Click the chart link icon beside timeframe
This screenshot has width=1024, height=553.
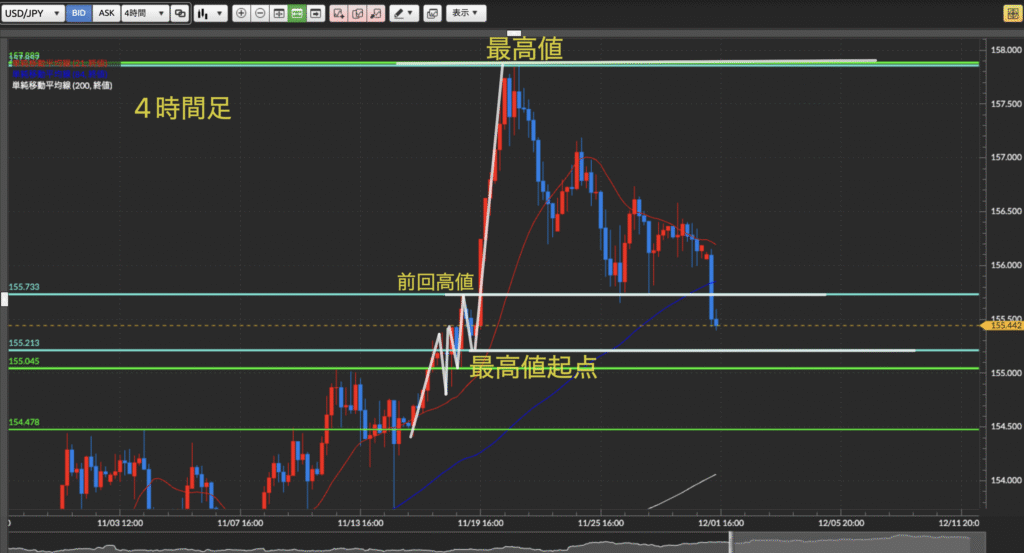click(179, 14)
